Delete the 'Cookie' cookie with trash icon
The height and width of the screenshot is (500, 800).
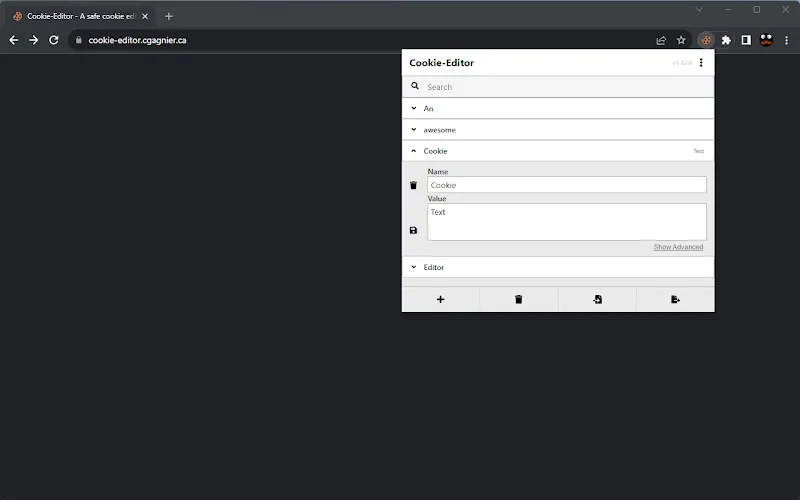pos(413,185)
